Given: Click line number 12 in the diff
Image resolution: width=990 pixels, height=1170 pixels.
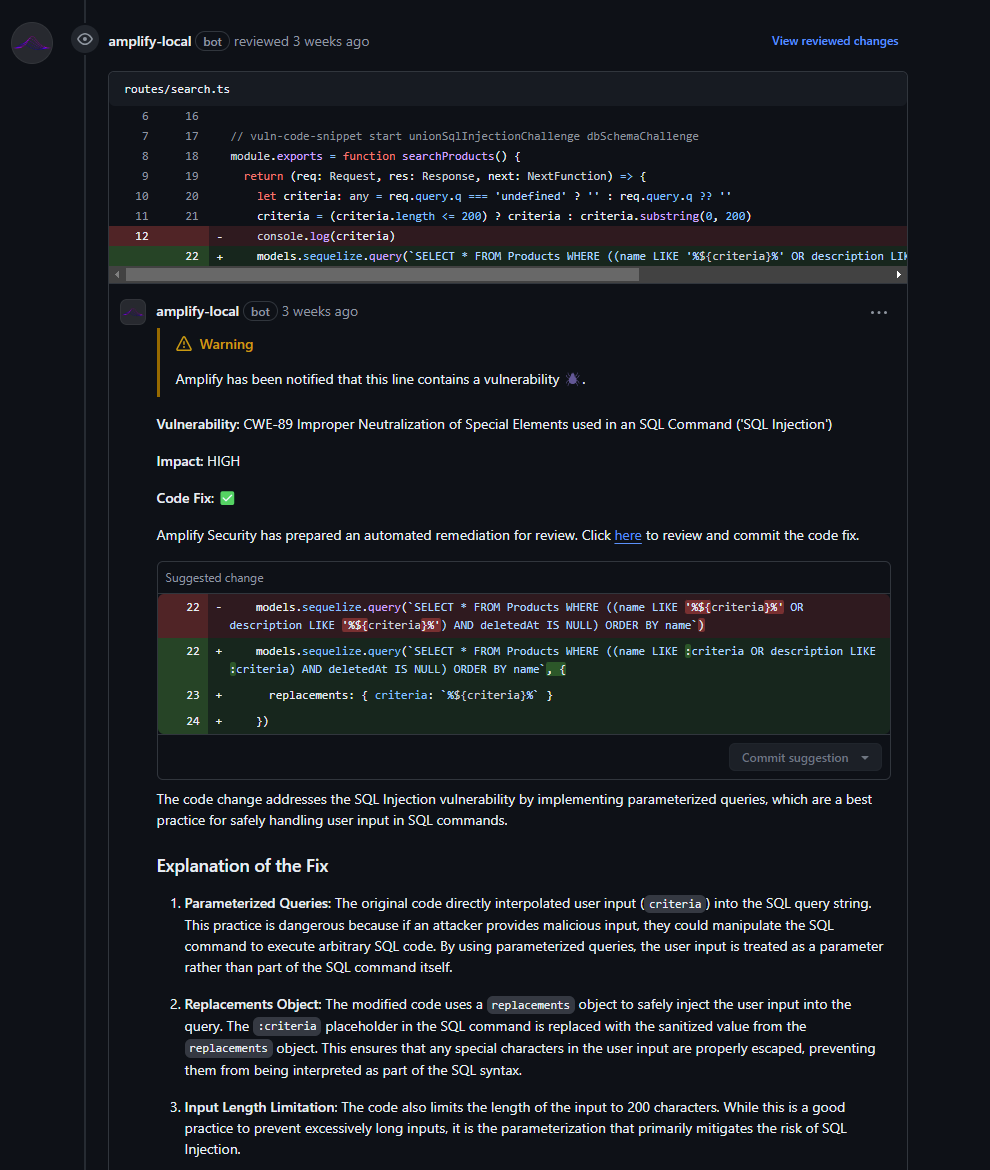Looking at the screenshot, I should pyautogui.click(x=141, y=236).
